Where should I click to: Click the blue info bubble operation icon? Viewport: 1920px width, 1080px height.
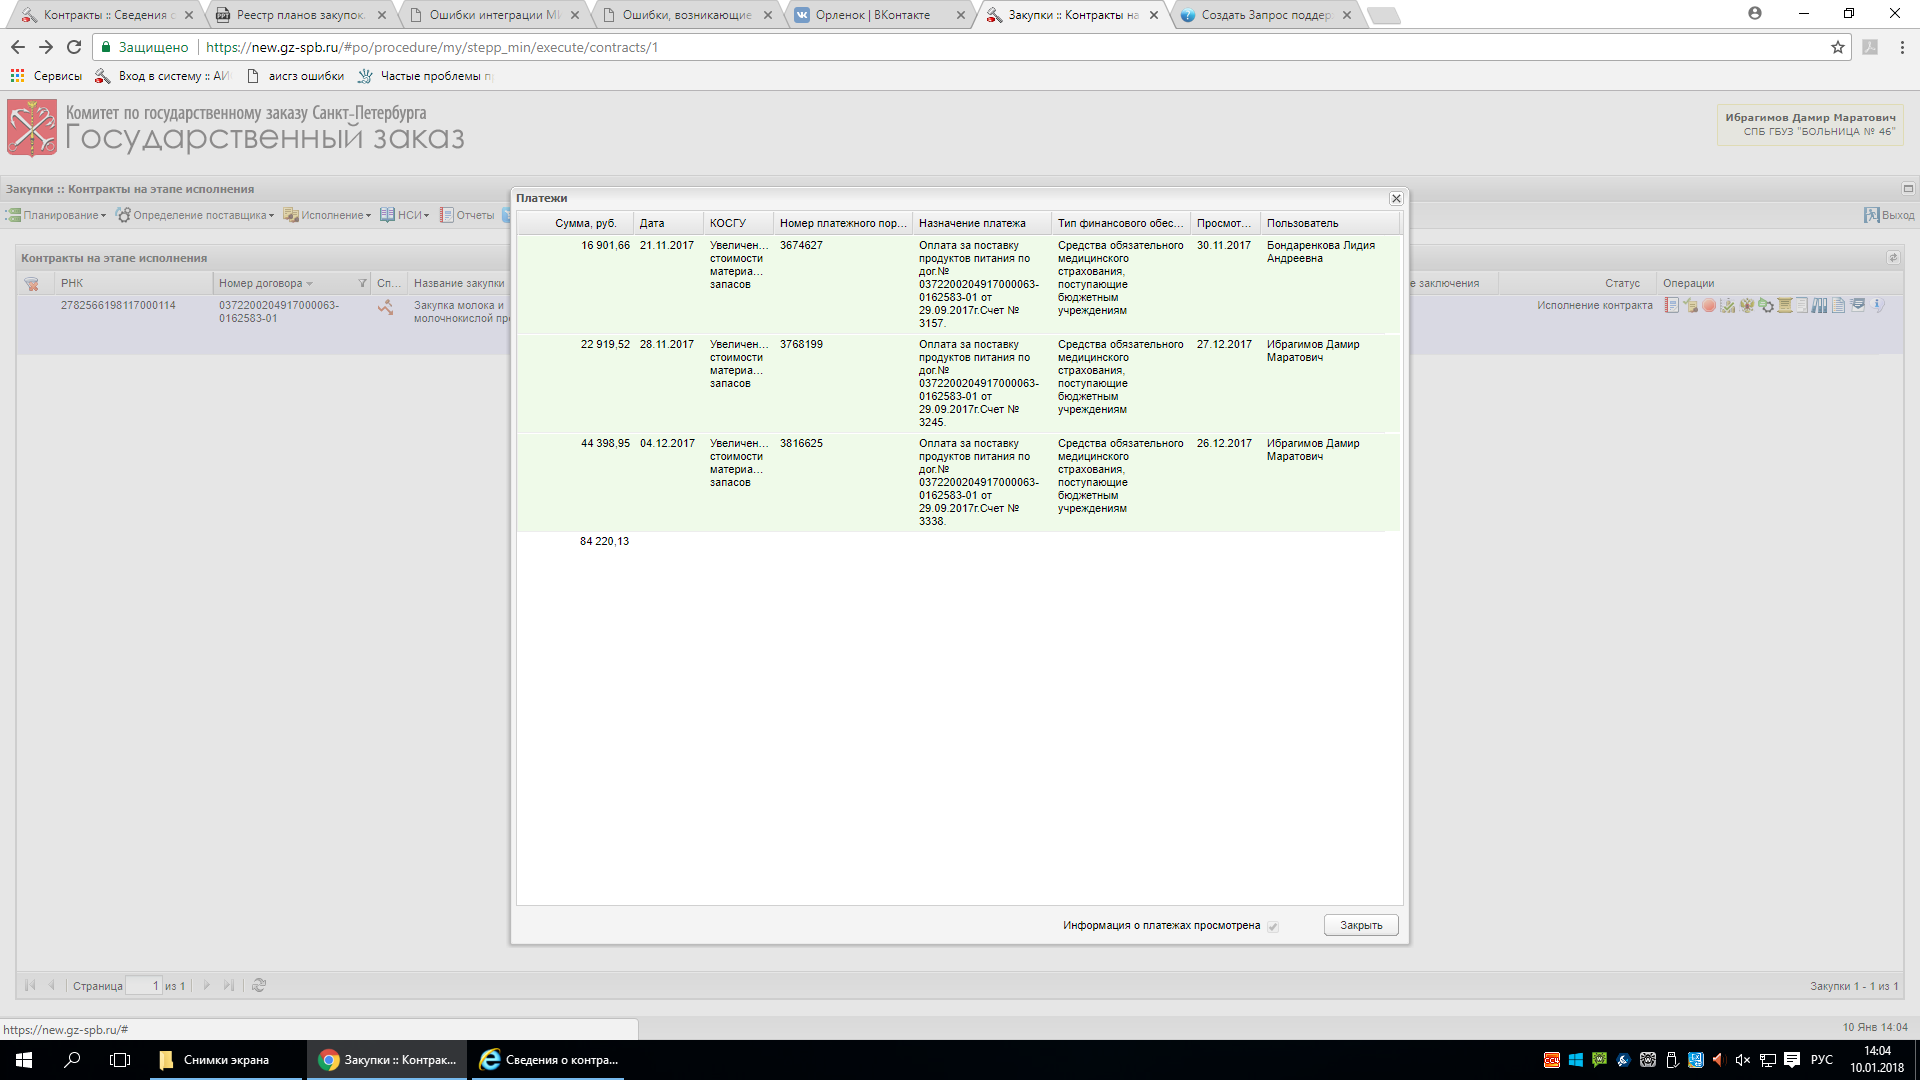[x=1877, y=305]
